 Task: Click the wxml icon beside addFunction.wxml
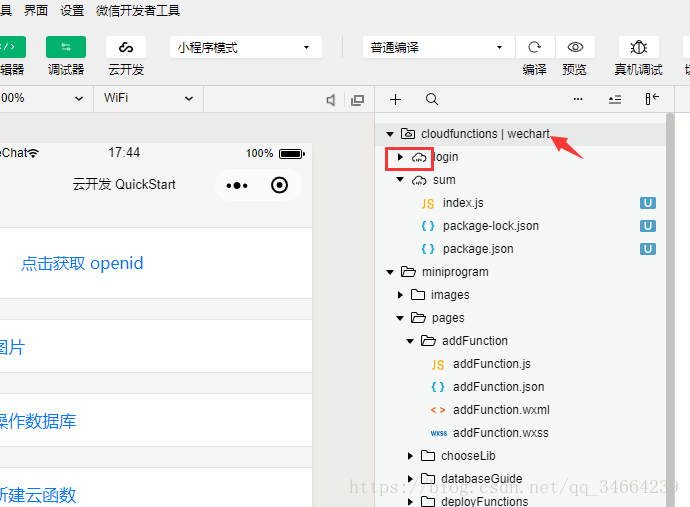438,410
